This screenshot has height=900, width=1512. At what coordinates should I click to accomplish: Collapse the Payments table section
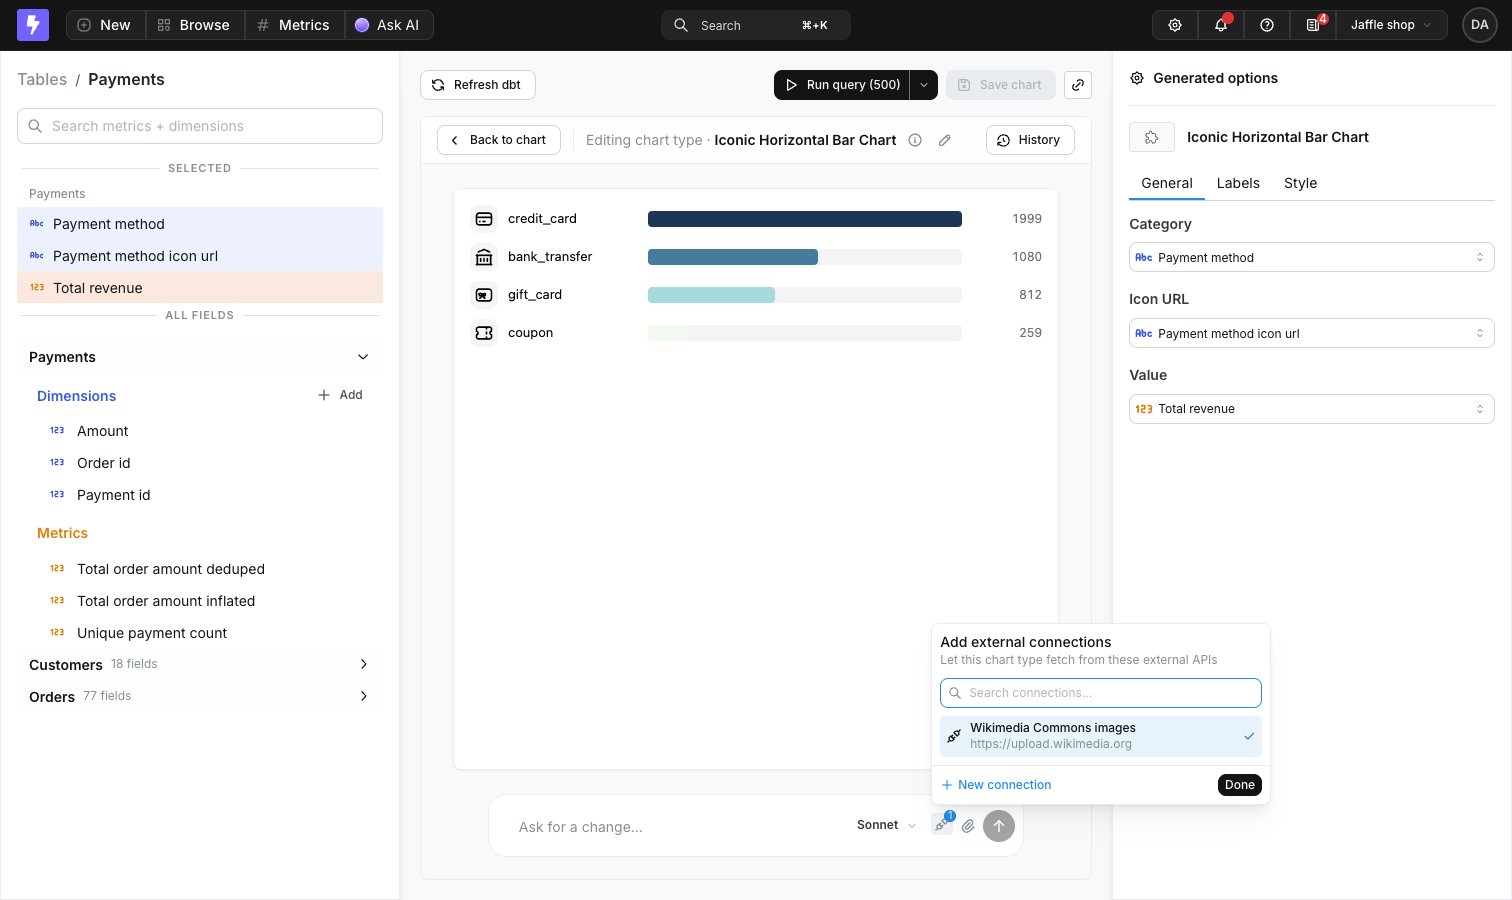(200, 357)
